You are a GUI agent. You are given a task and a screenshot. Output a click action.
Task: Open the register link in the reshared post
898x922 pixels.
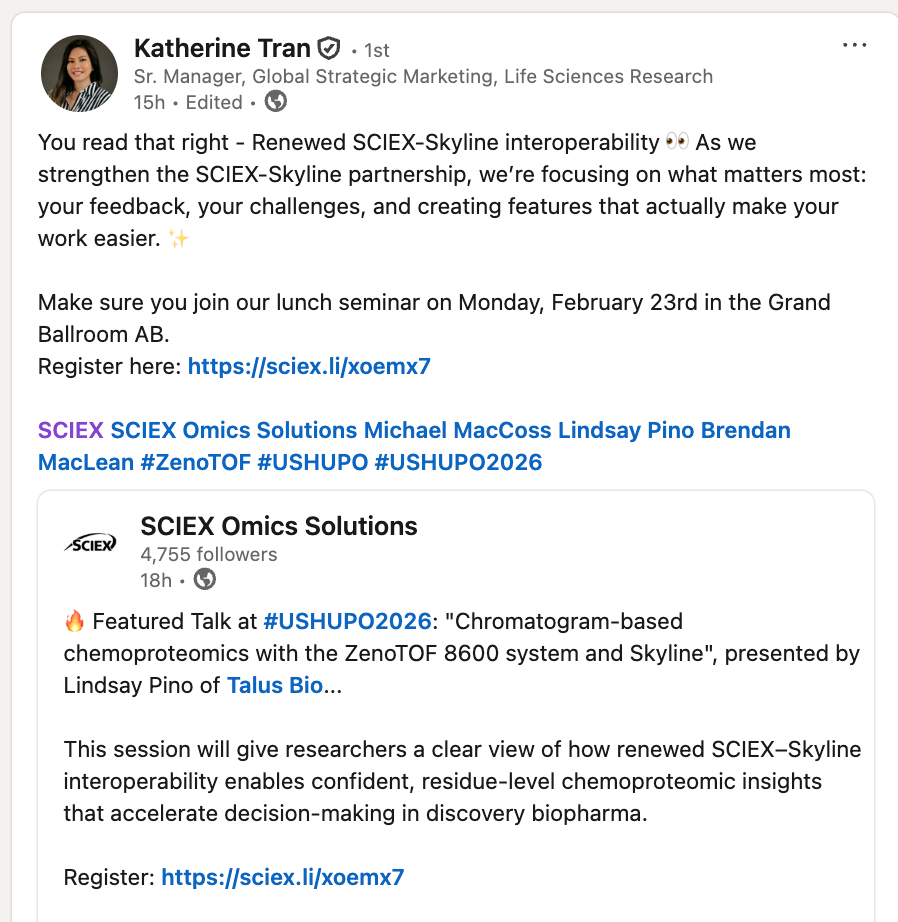click(283, 878)
